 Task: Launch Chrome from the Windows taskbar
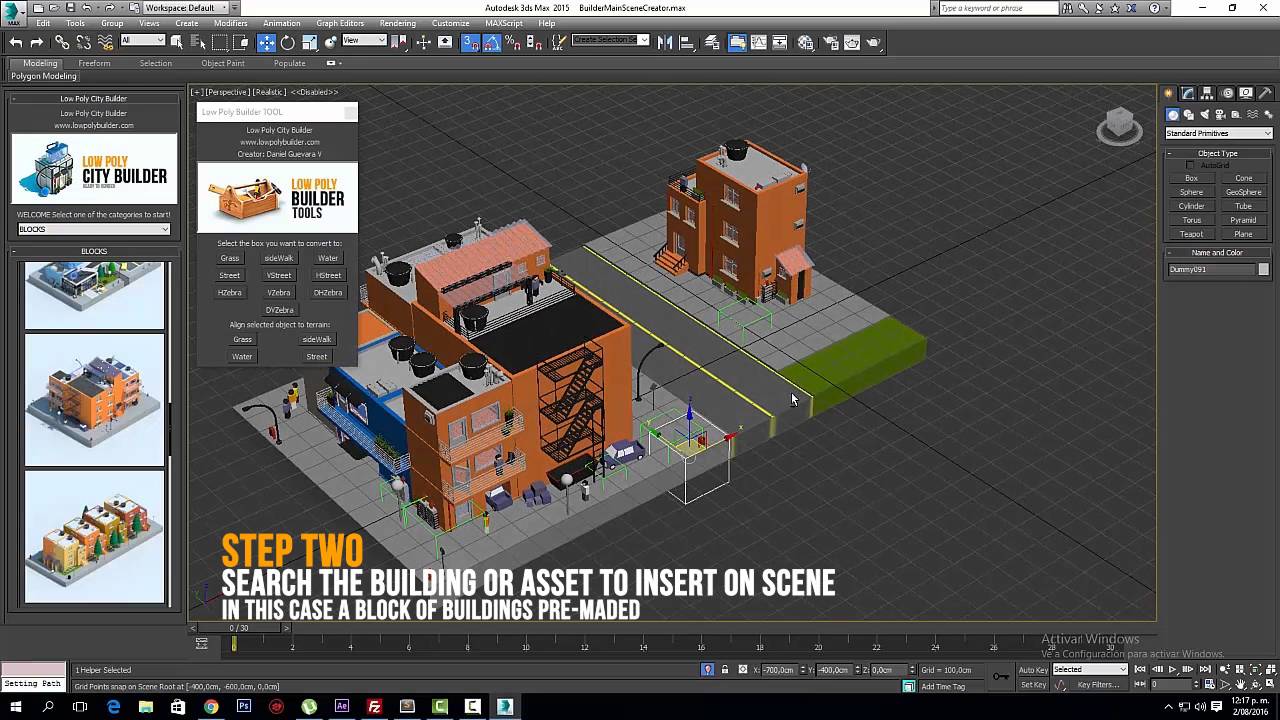[x=211, y=706]
